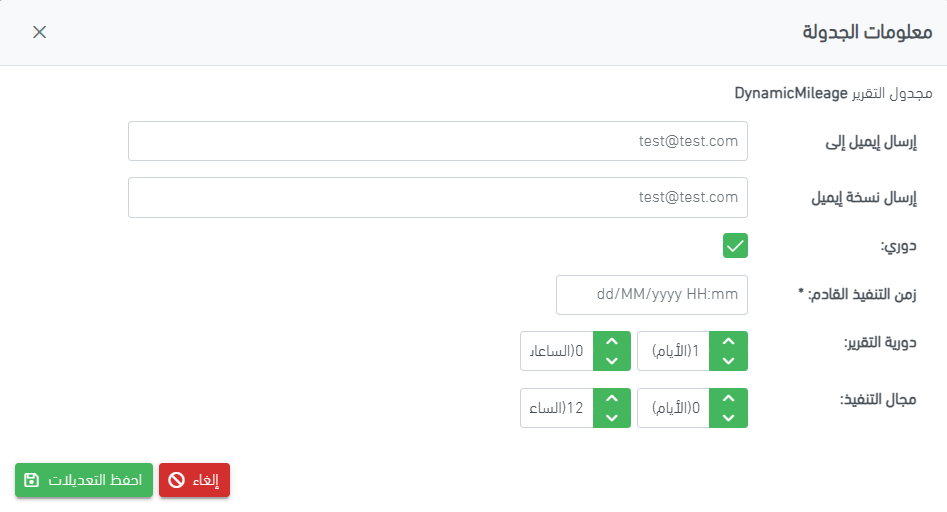Increase مجال التنفيذ hours value with up arrow
Viewport: 947px width, 512px height.
[612, 399]
